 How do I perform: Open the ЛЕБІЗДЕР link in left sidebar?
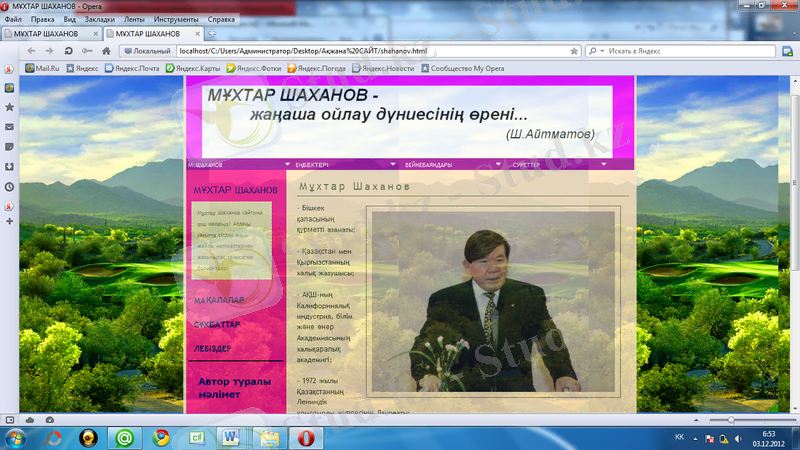click(x=212, y=348)
